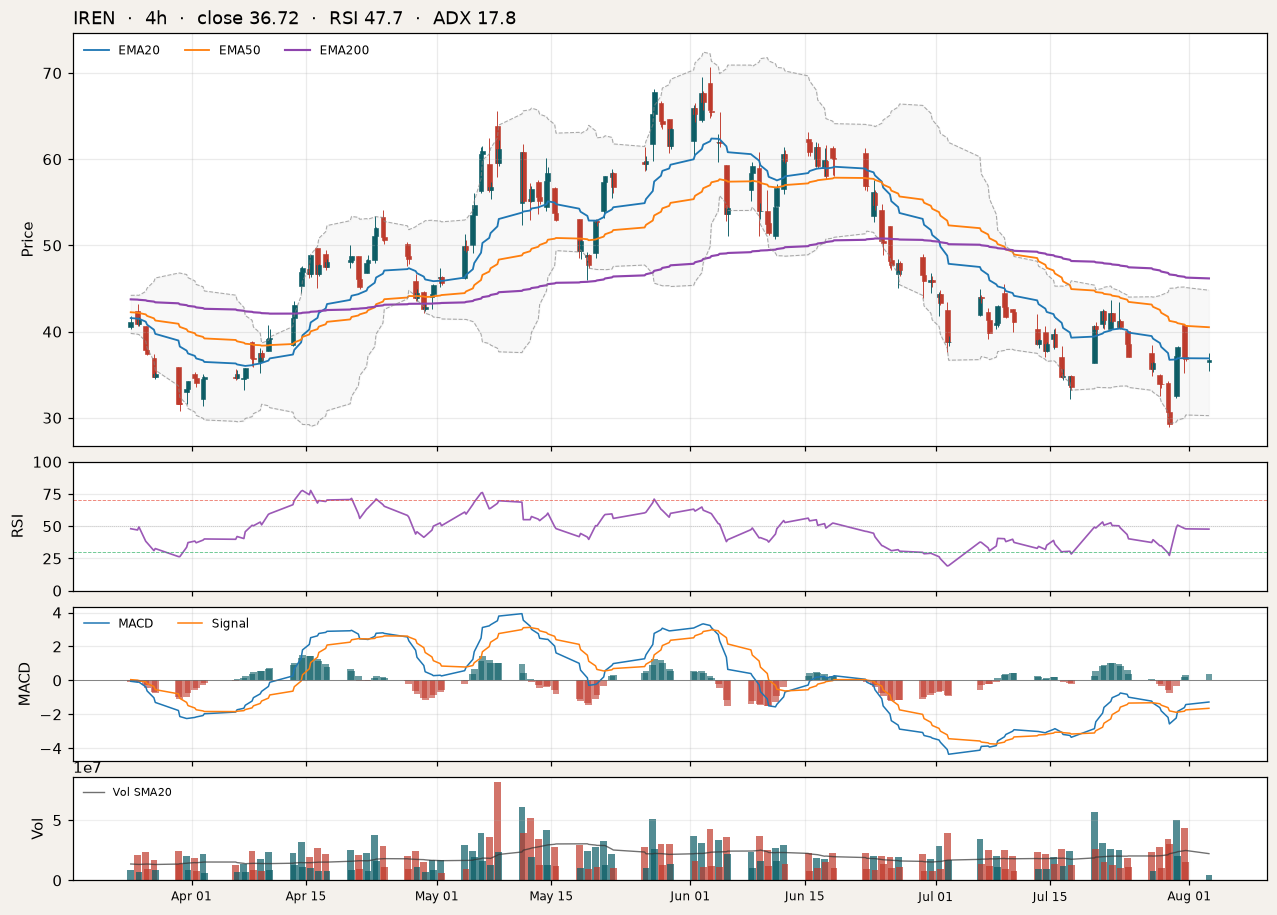Click the 100 RSI axis tick
The height and width of the screenshot is (915, 1277).
pyautogui.click(x=49, y=463)
